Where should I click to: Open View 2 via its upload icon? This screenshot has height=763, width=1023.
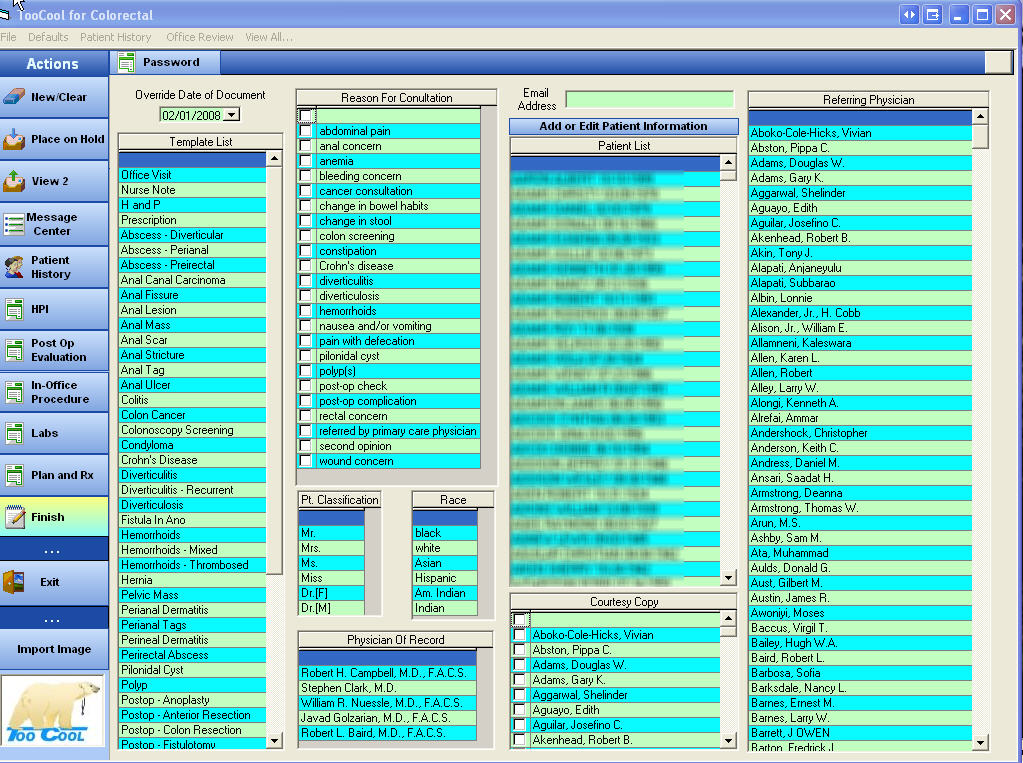click(x=14, y=181)
